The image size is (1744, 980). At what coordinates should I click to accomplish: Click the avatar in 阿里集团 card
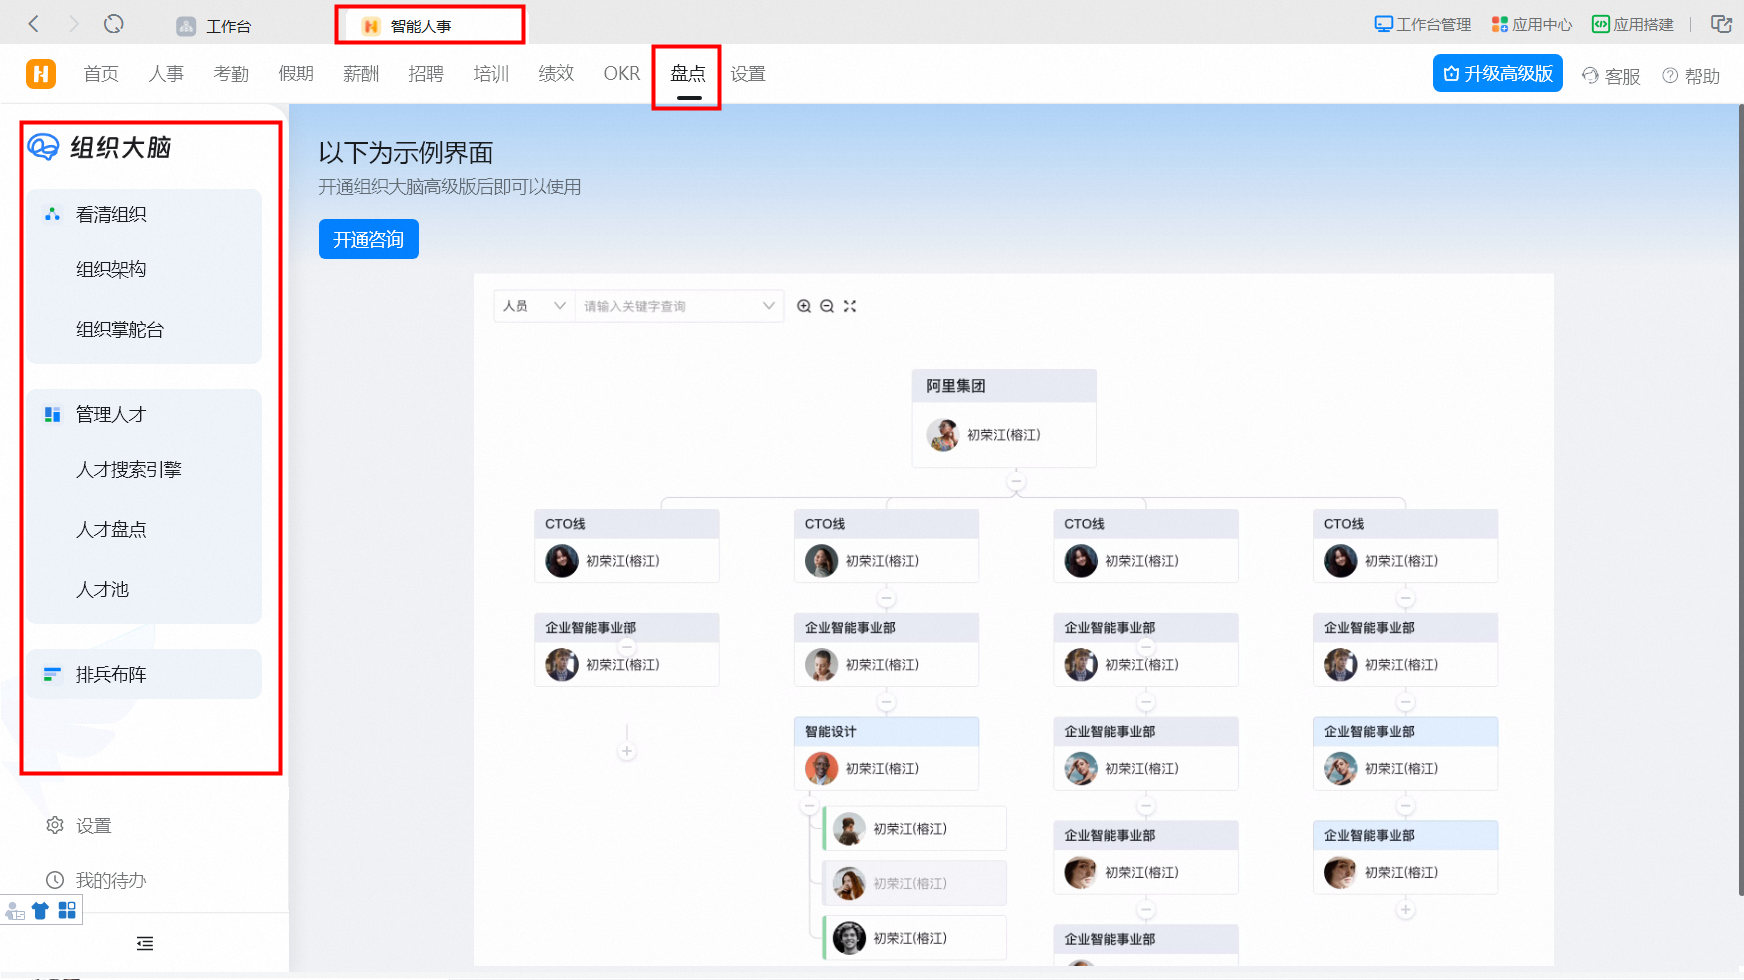point(943,435)
